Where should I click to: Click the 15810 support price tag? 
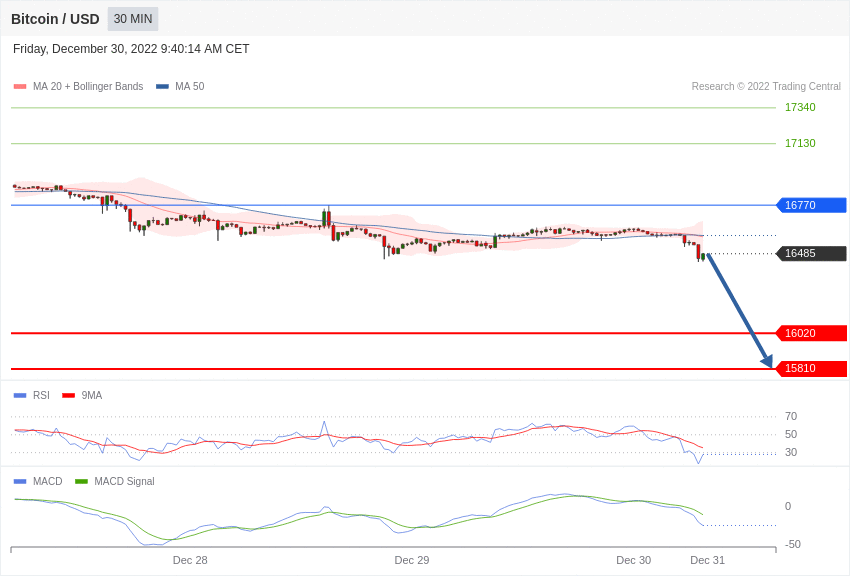(812, 368)
